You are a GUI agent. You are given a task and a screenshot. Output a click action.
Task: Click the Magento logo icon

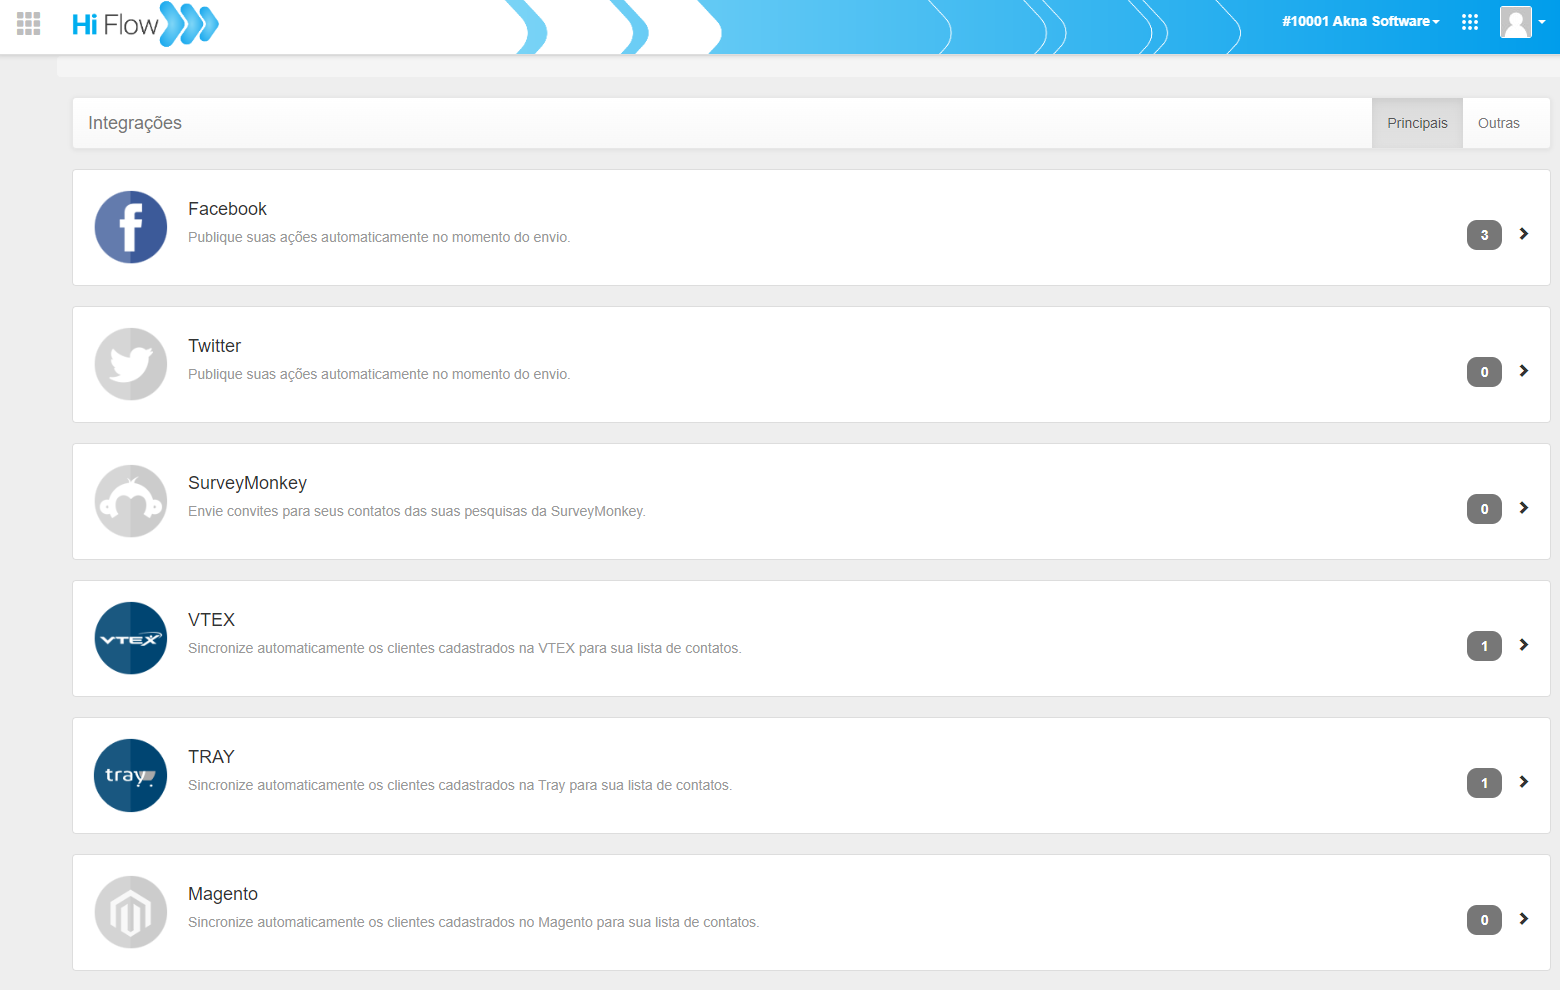click(x=131, y=912)
